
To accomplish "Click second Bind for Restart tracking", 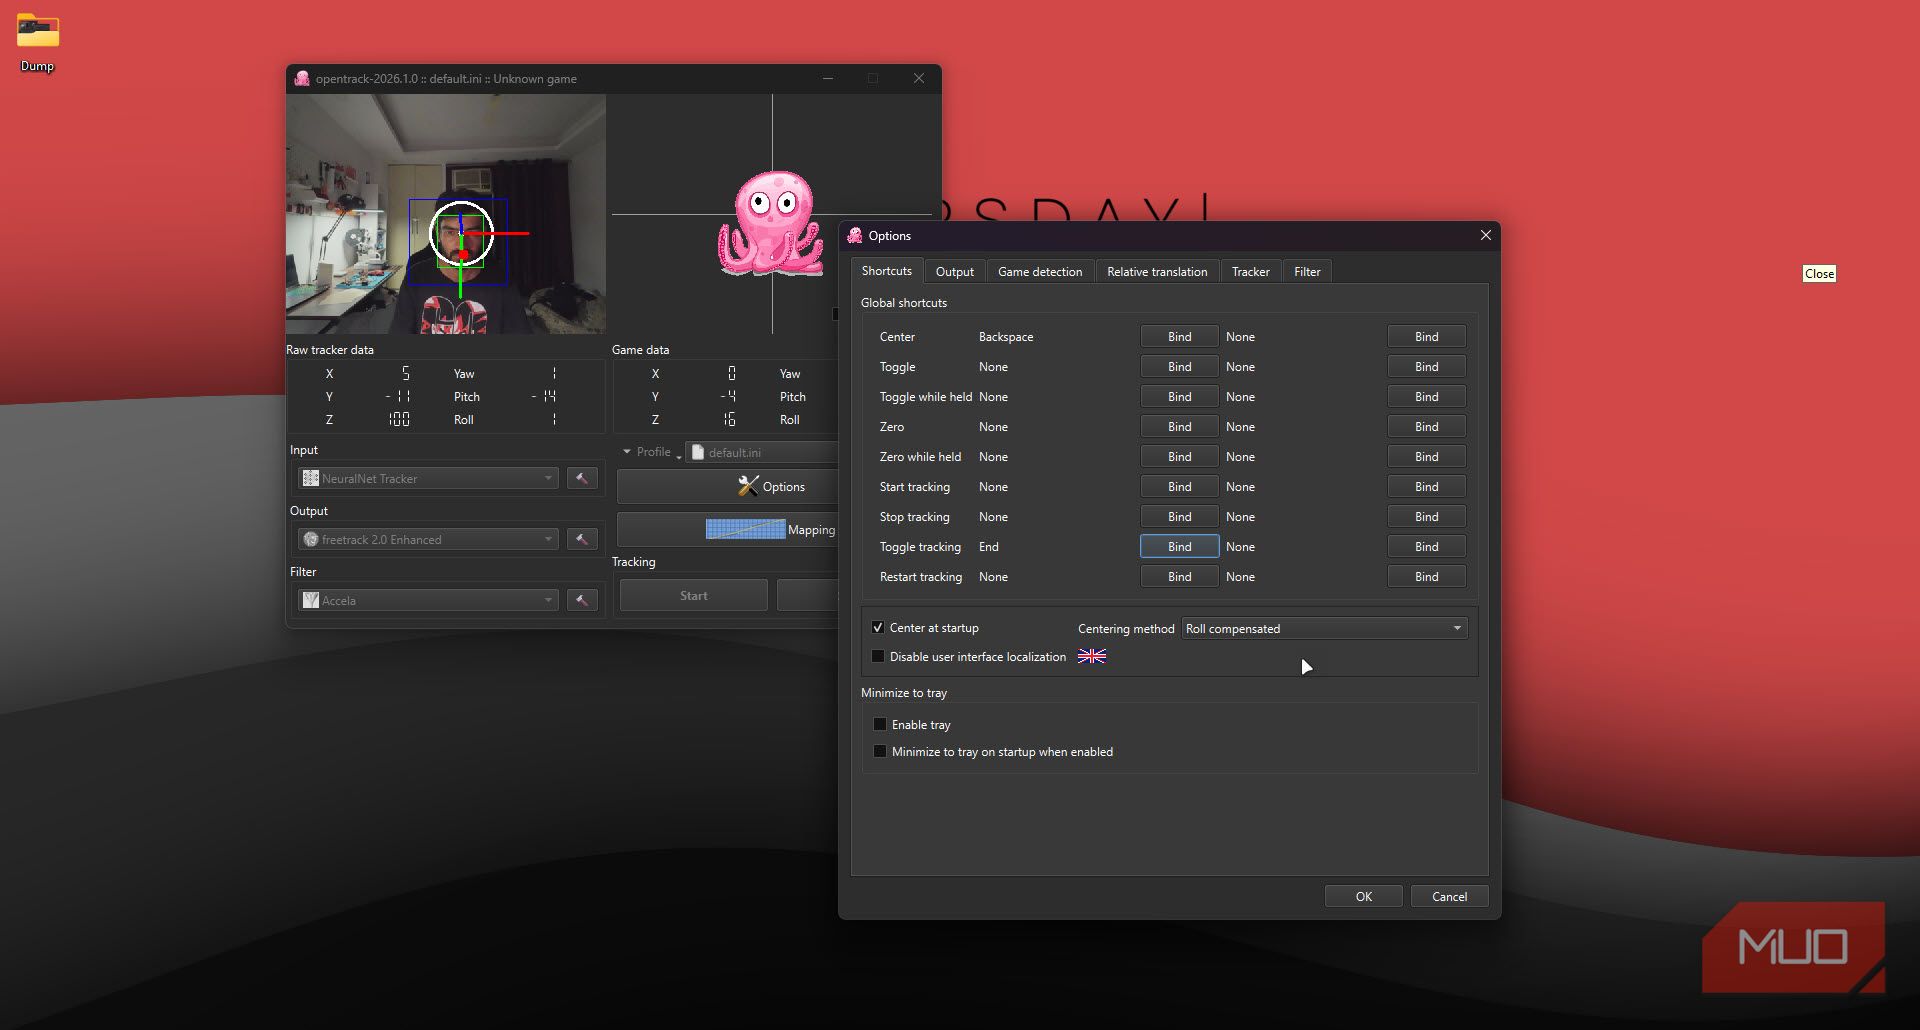I will (x=1426, y=577).
